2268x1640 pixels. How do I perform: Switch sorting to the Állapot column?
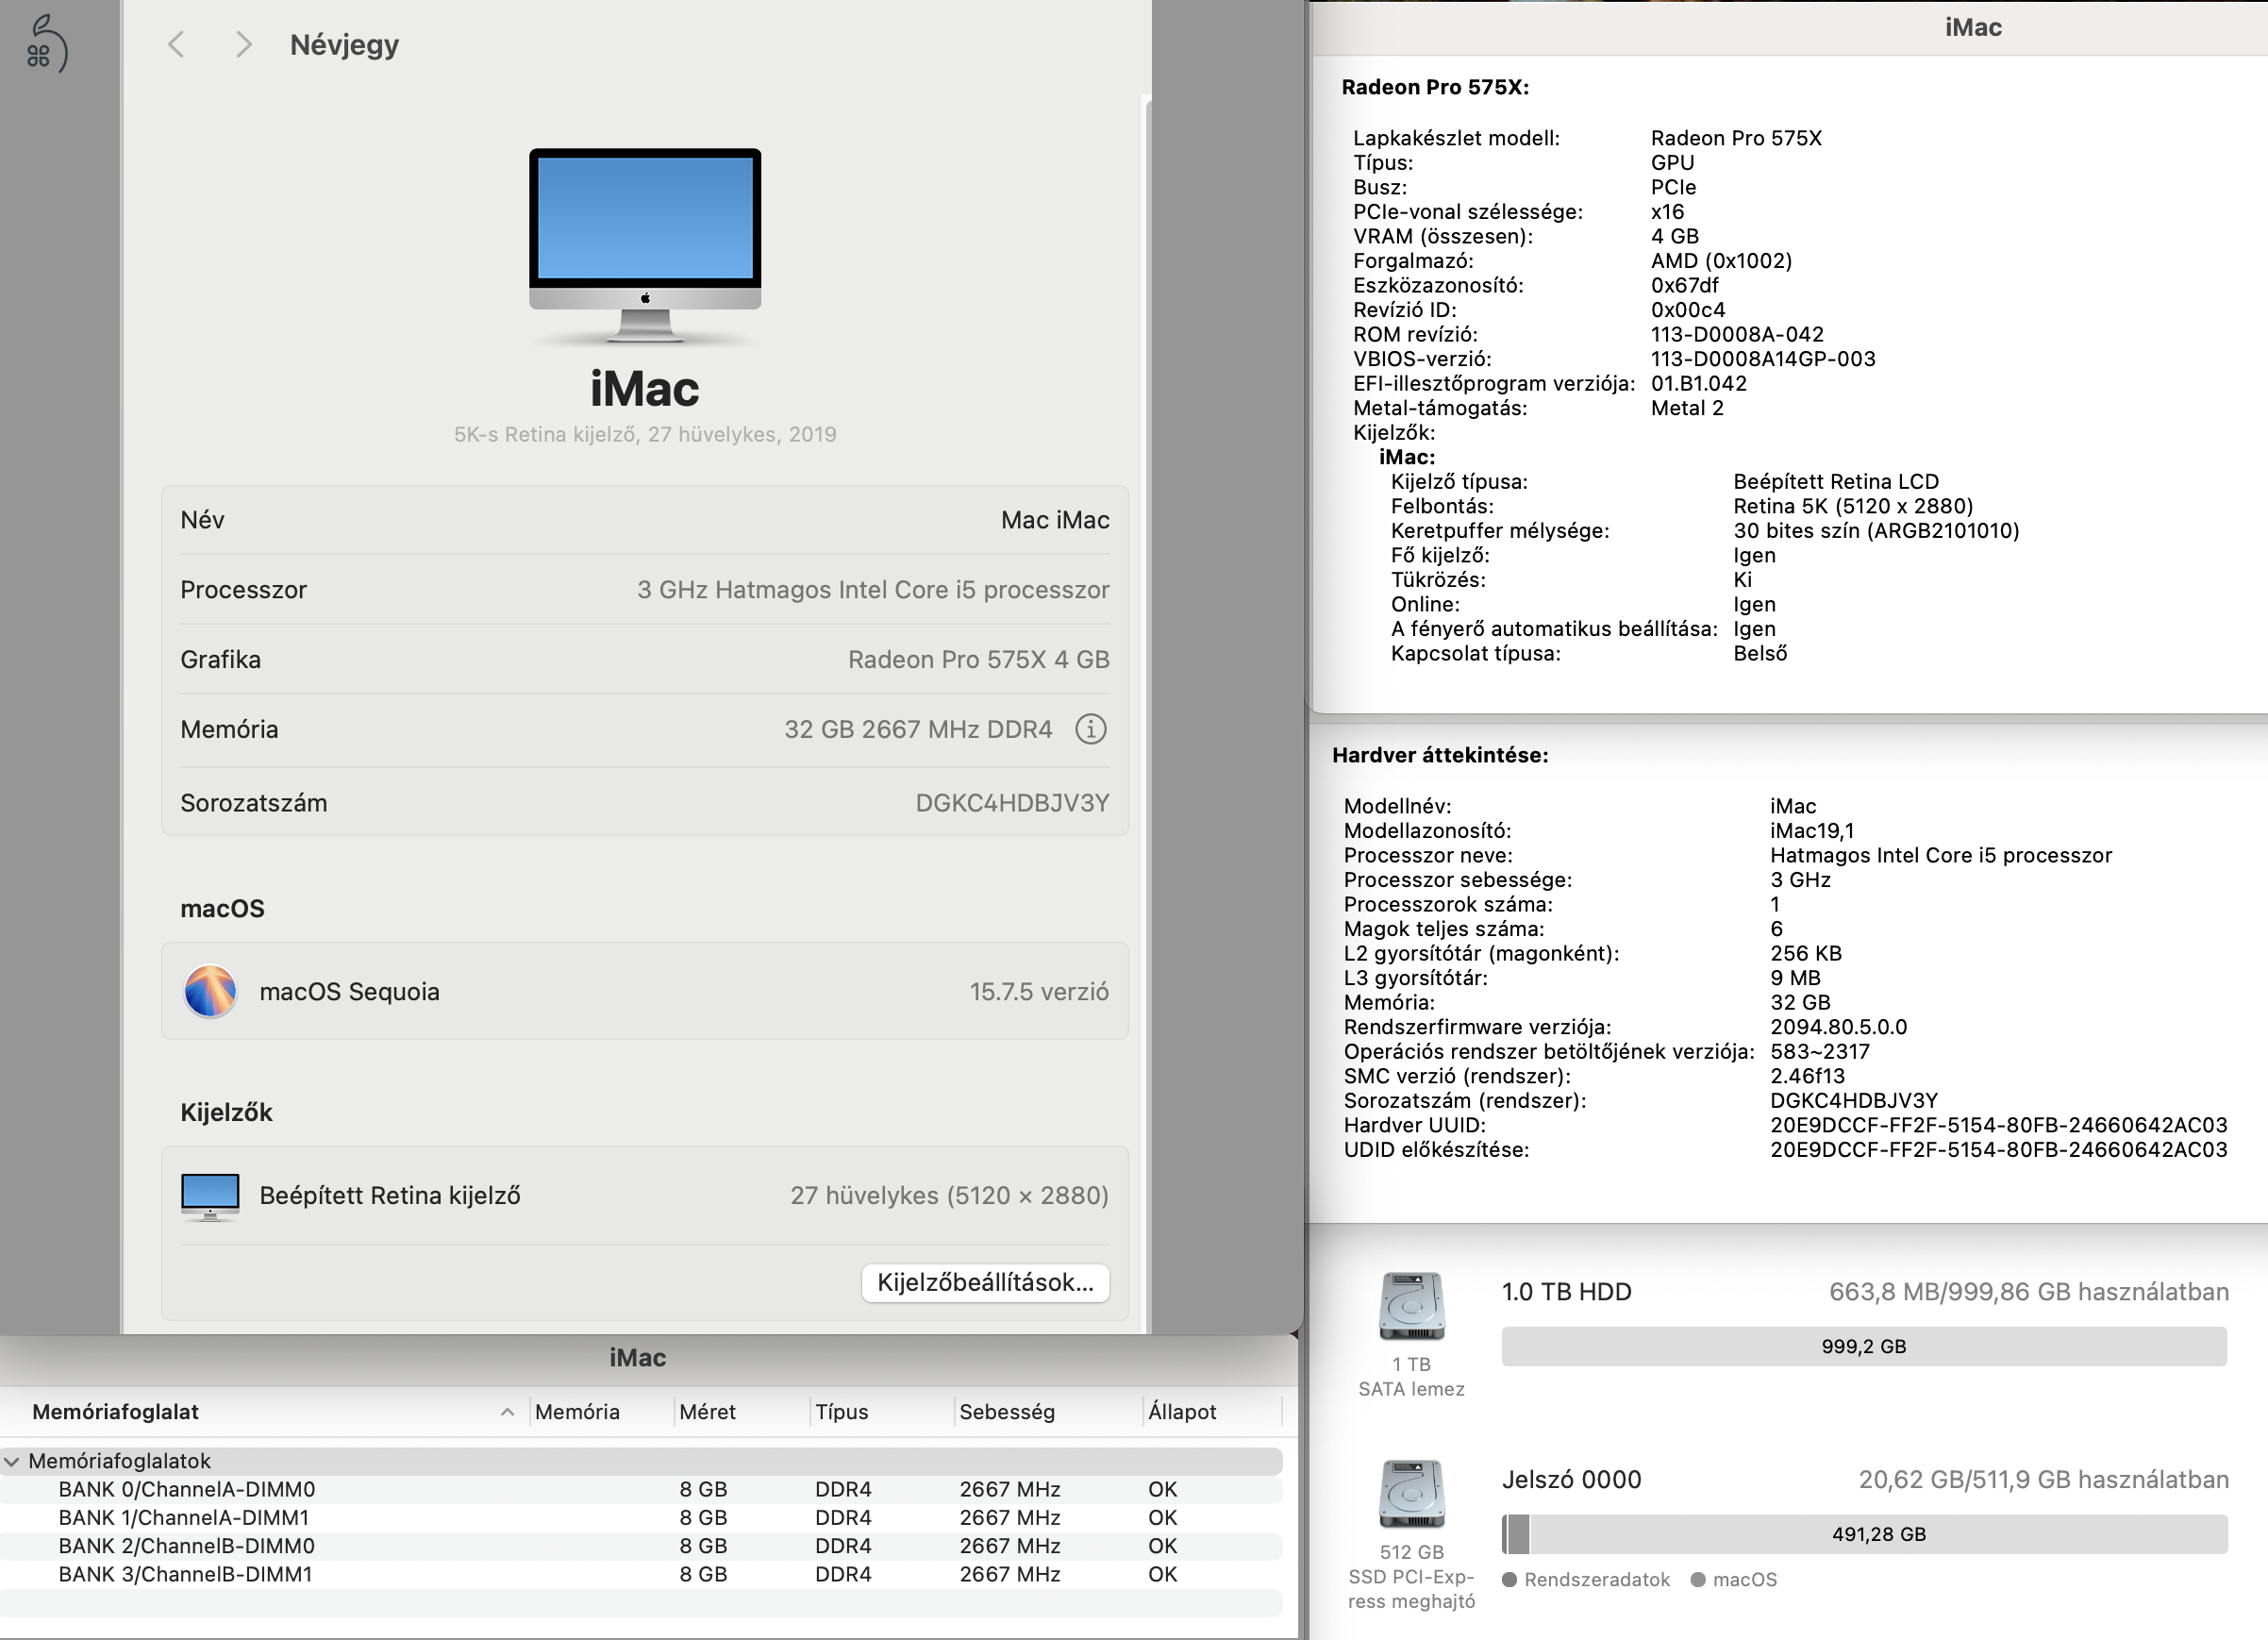[1180, 1411]
